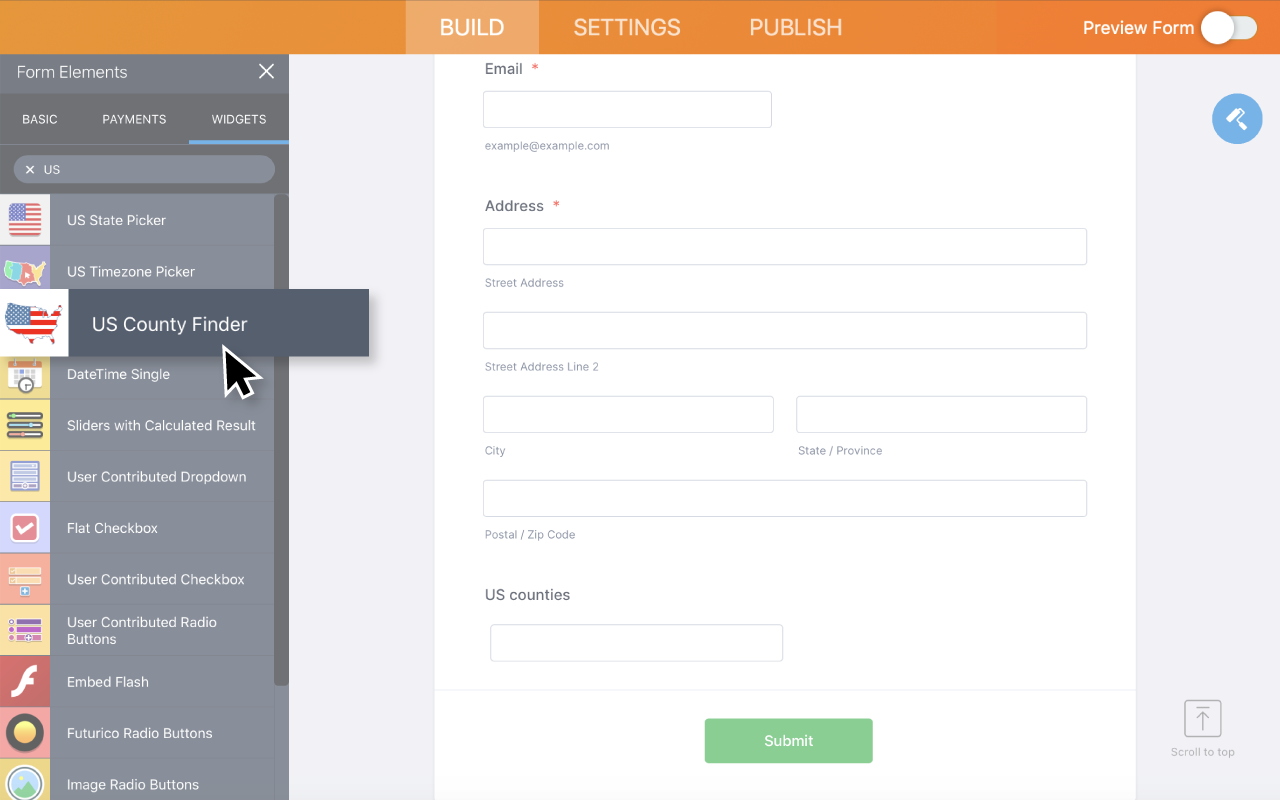Click the Postal / Zip Code field
This screenshot has height=800, width=1280.
coord(785,498)
